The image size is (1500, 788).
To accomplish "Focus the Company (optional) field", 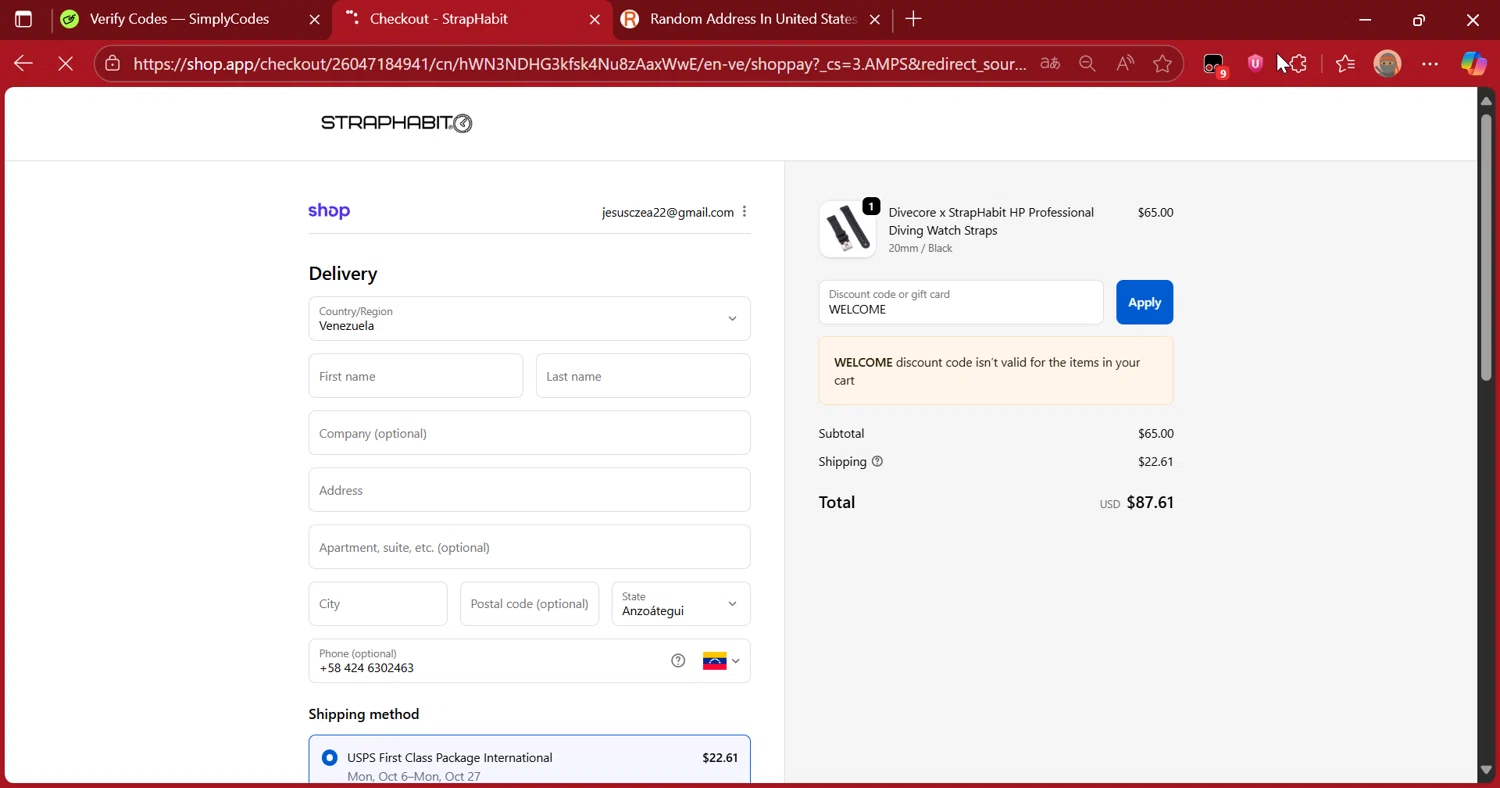I will [x=529, y=433].
